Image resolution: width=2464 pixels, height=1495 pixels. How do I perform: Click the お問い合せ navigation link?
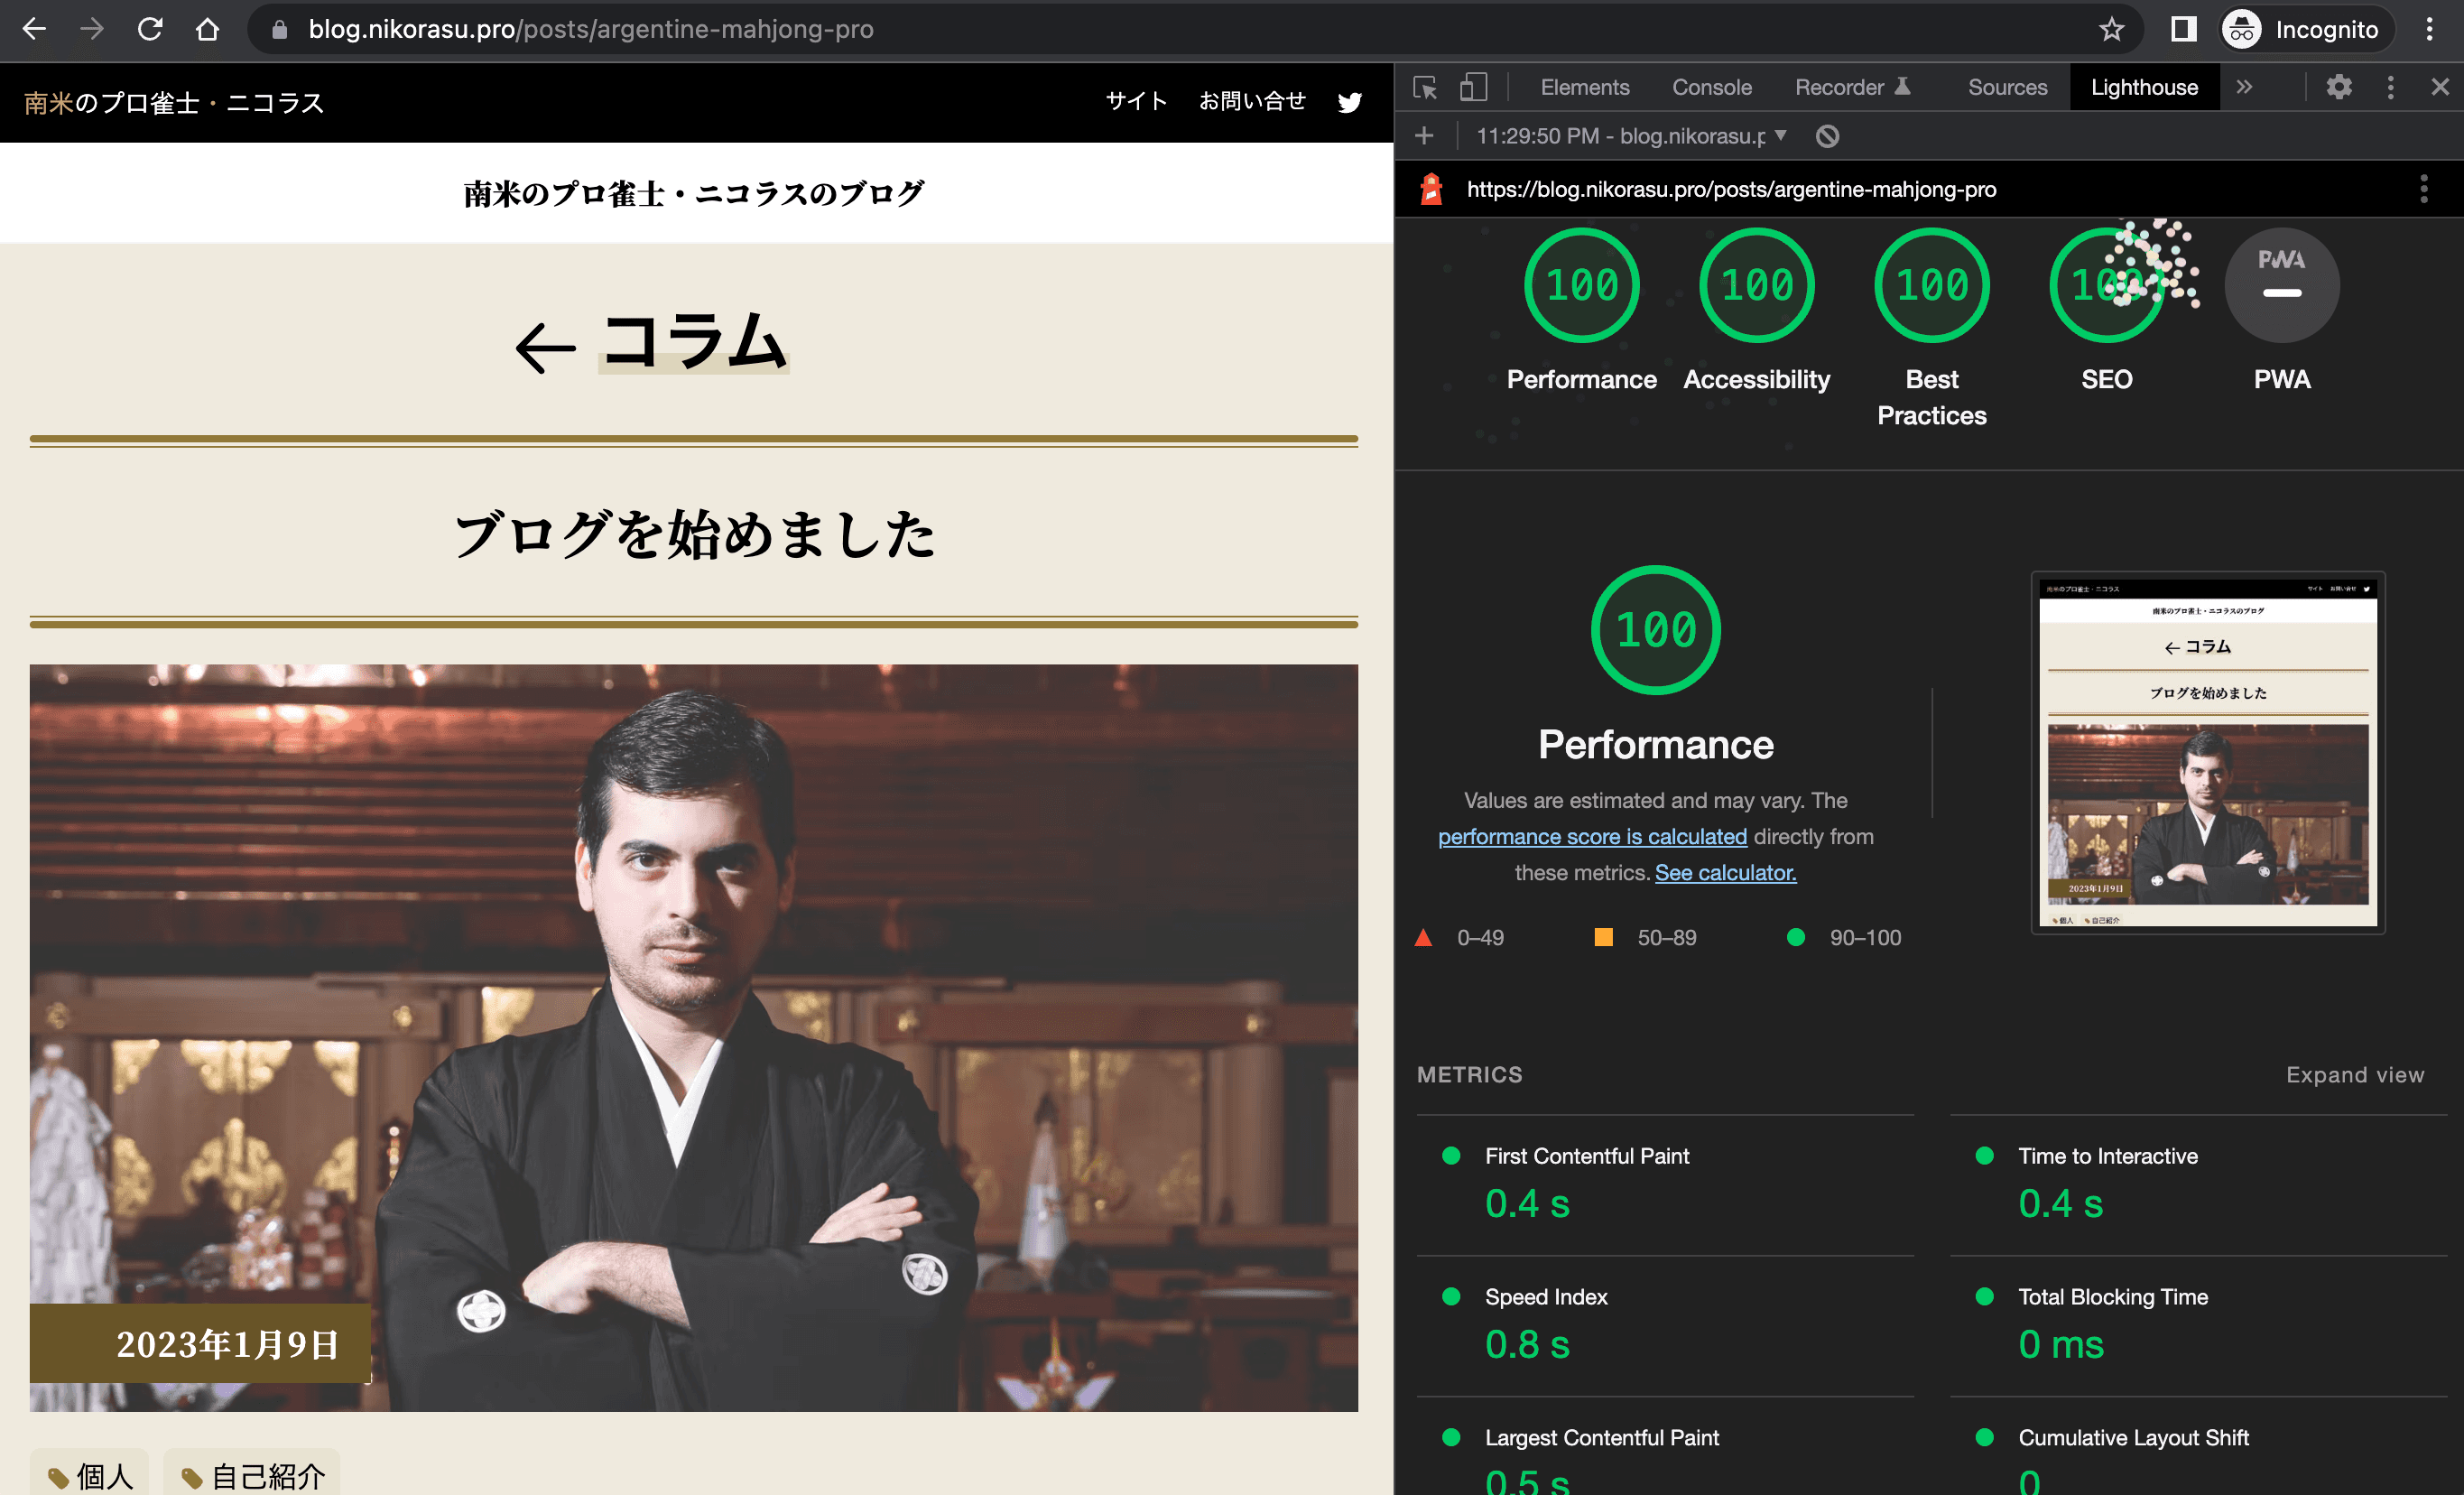coord(1252,101)
